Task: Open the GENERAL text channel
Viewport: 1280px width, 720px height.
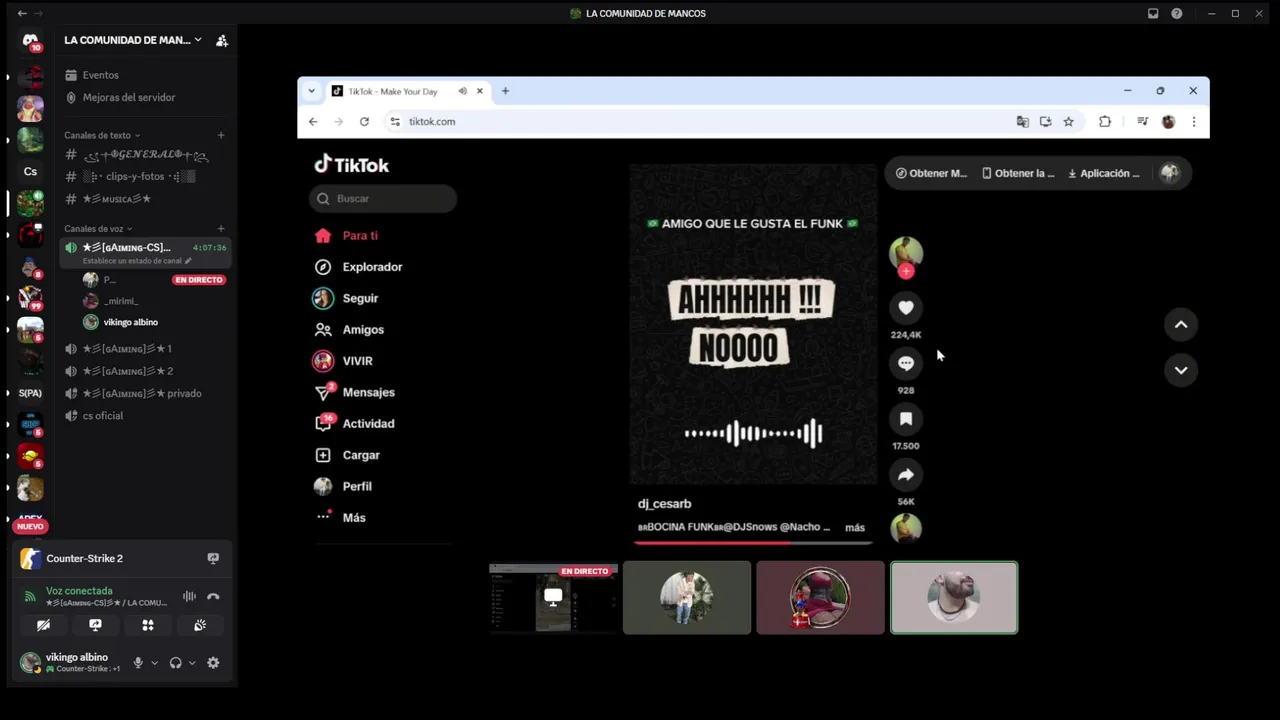Action: pyautogui.click(x=146, y=155)
